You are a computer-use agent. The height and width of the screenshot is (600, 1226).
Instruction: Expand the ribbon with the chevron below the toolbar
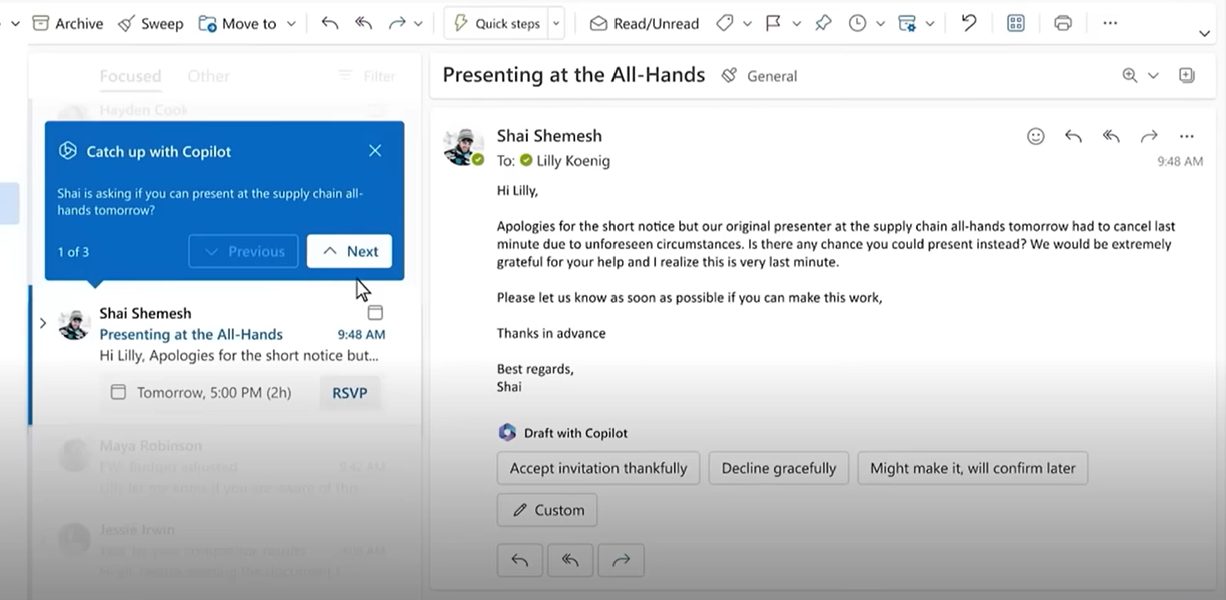click(x=1204, y=34)
